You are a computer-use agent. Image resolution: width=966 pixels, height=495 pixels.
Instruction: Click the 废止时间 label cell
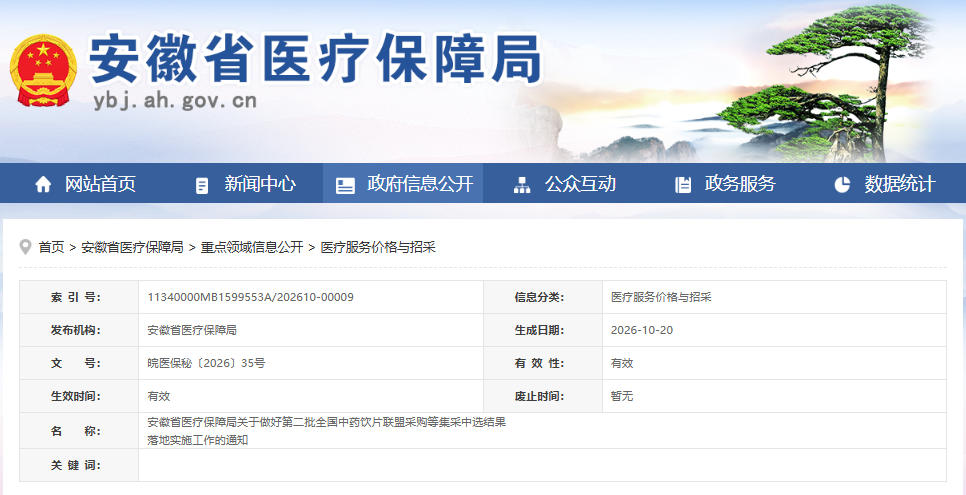click(x=543, y=396)
